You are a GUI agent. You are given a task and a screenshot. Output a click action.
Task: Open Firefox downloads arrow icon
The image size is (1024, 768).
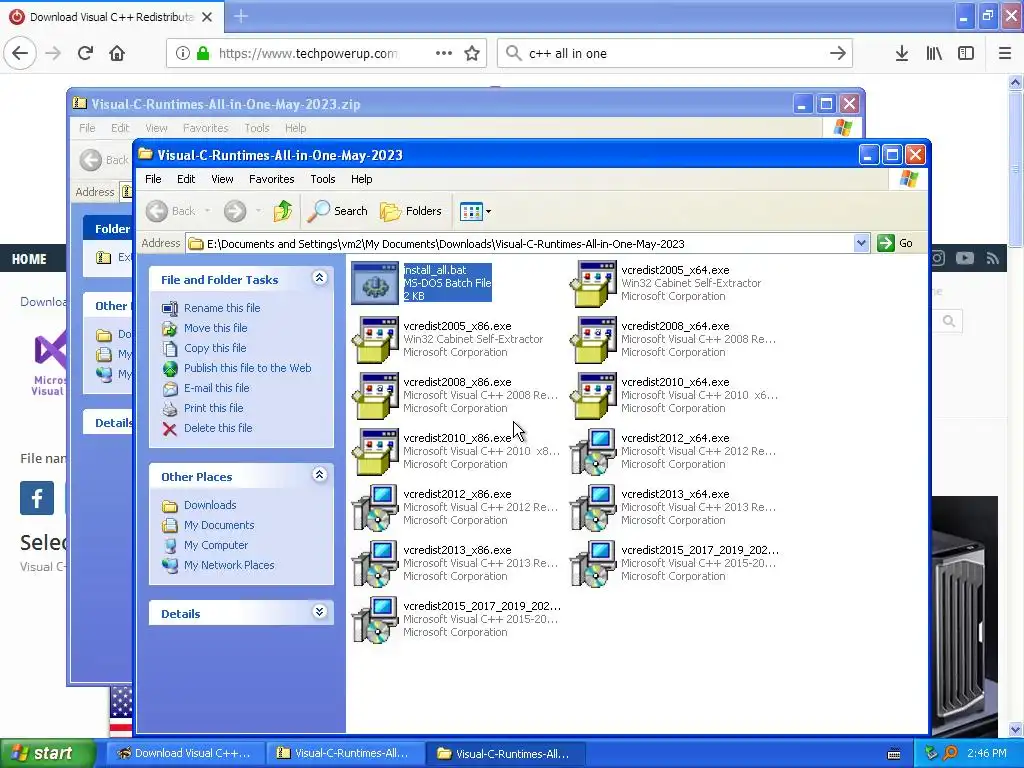click(x=902, y=53)
